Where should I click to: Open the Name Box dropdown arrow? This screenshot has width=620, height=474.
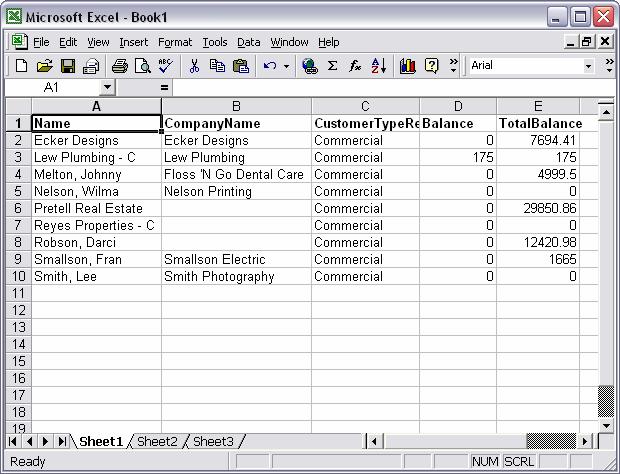pos(108,88)
